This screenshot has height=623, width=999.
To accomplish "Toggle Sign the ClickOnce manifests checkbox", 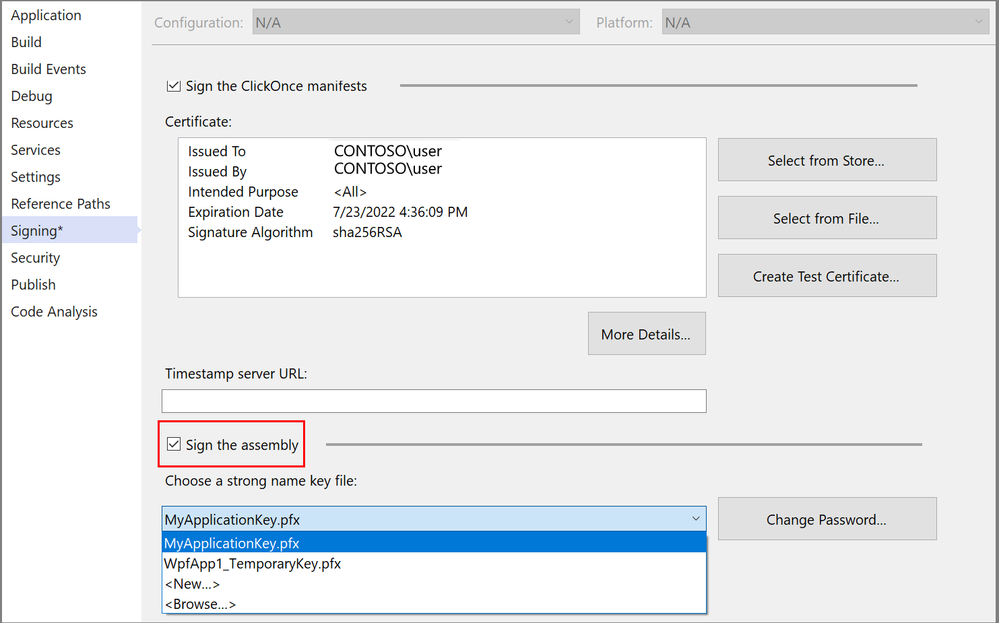I will click(x=173, y=86).
